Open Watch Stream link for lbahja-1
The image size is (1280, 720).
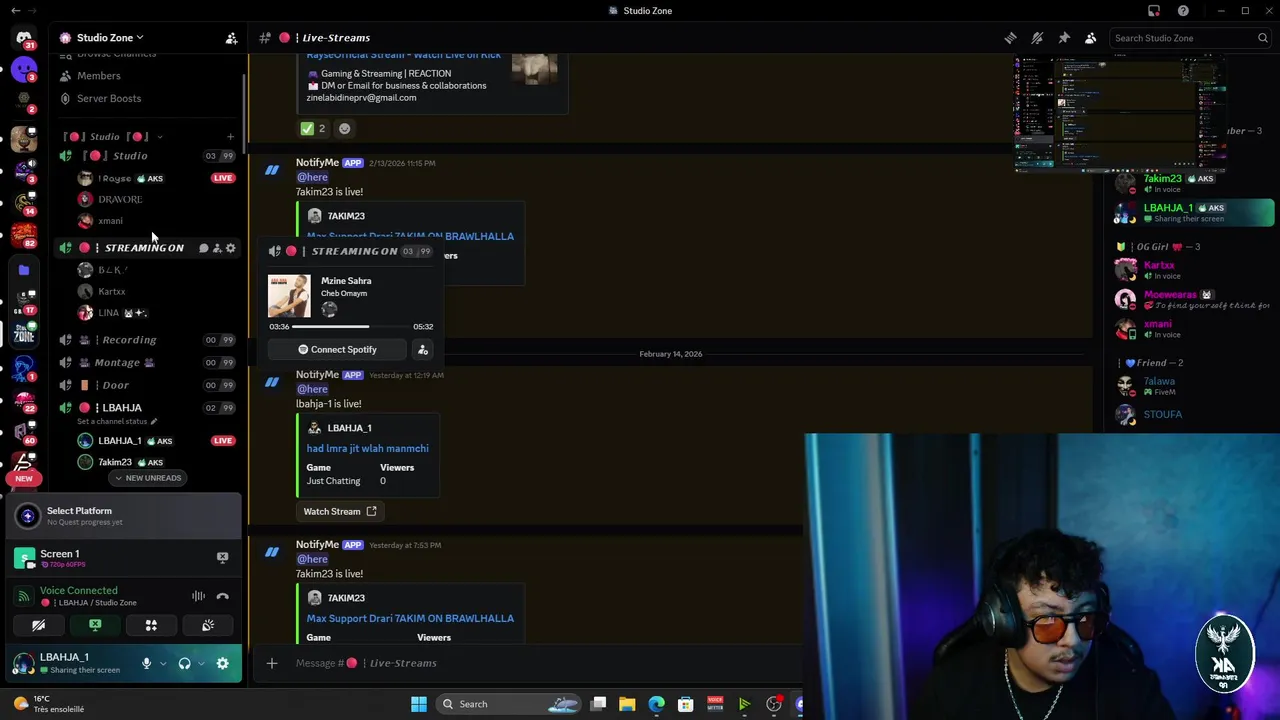point(339,512)
